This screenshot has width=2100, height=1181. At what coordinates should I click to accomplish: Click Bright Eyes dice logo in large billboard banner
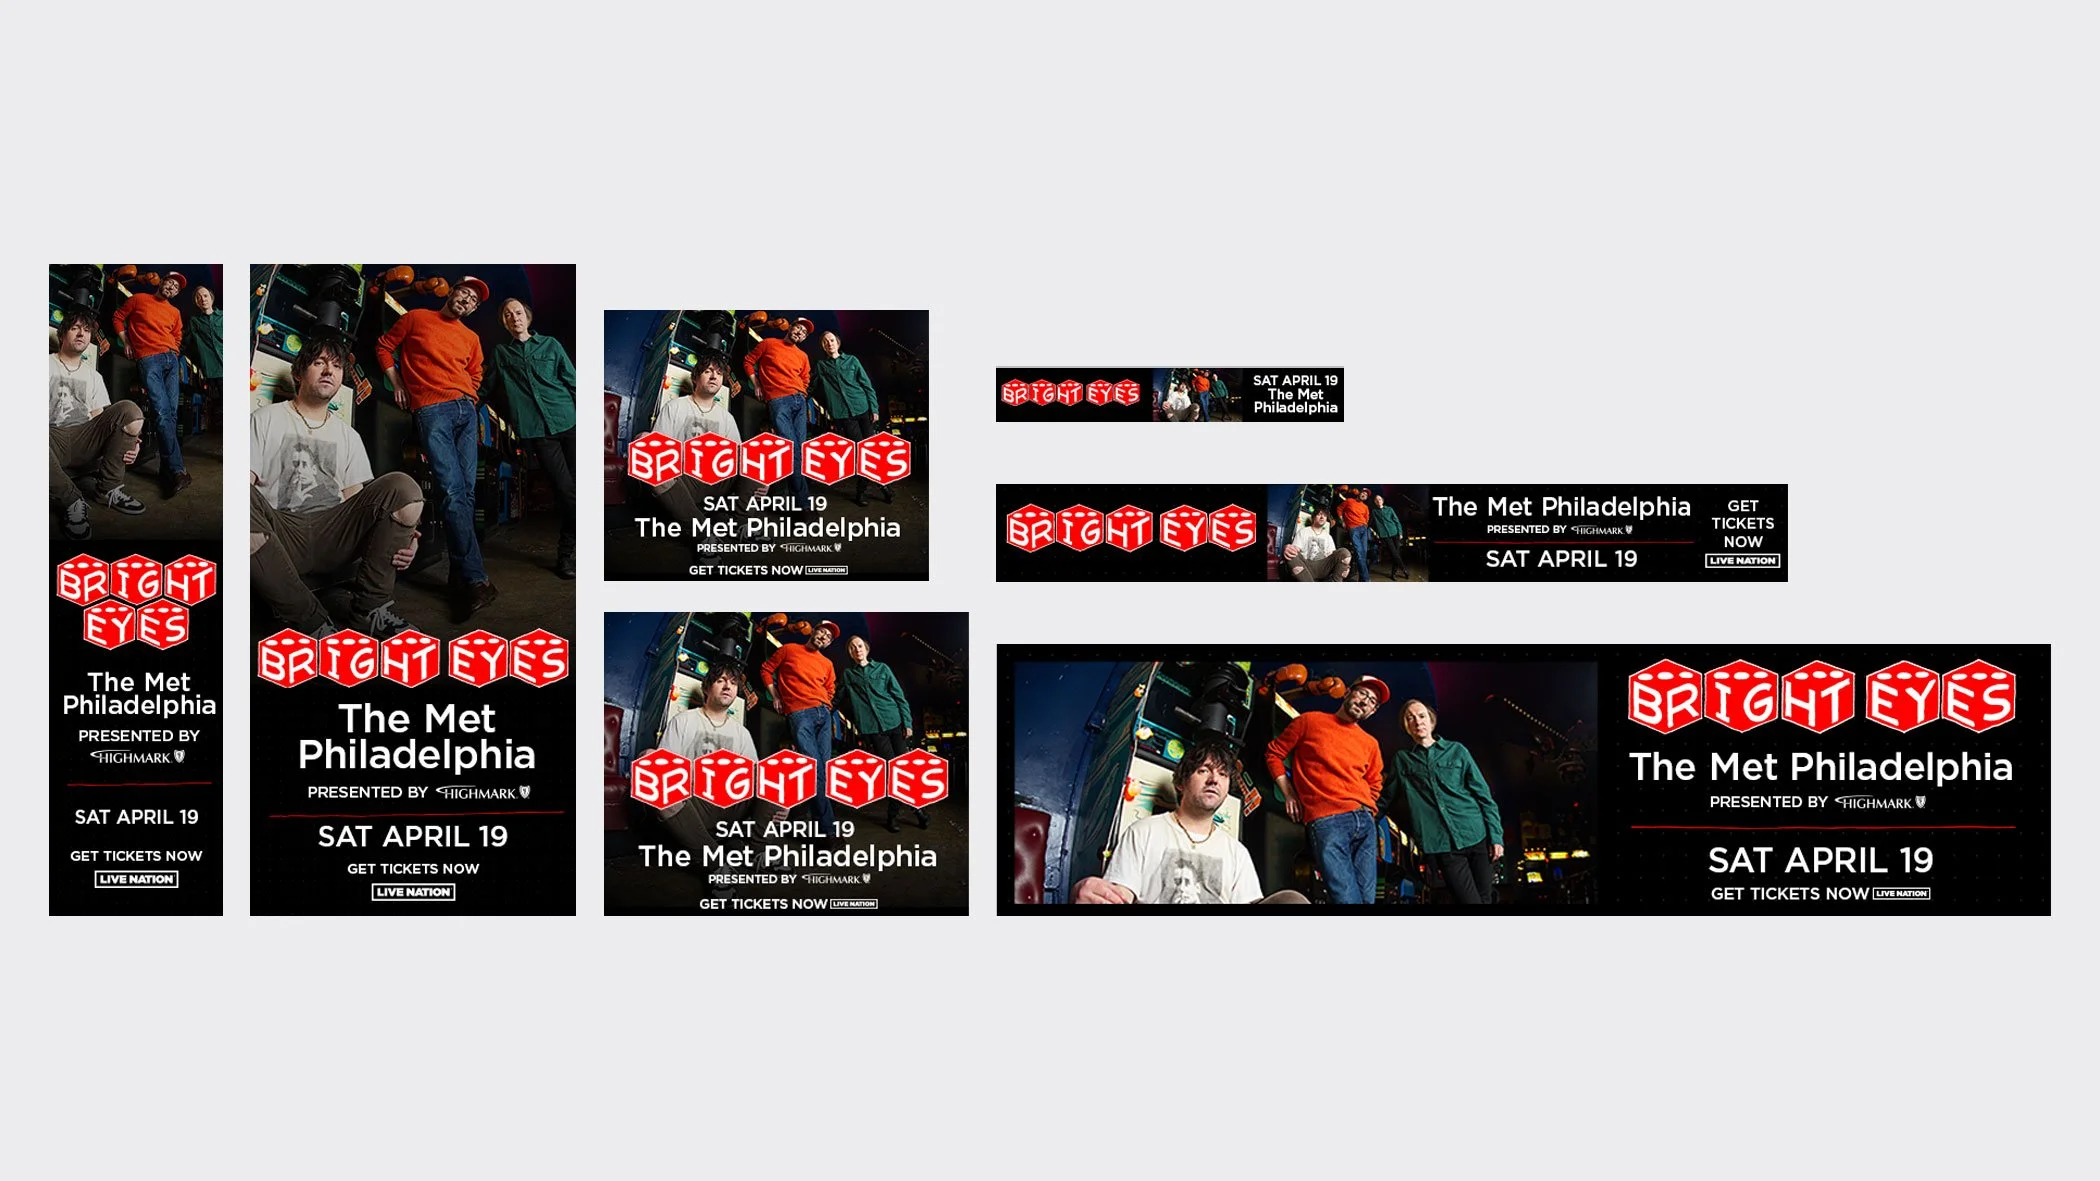(x=1821, y=697)
